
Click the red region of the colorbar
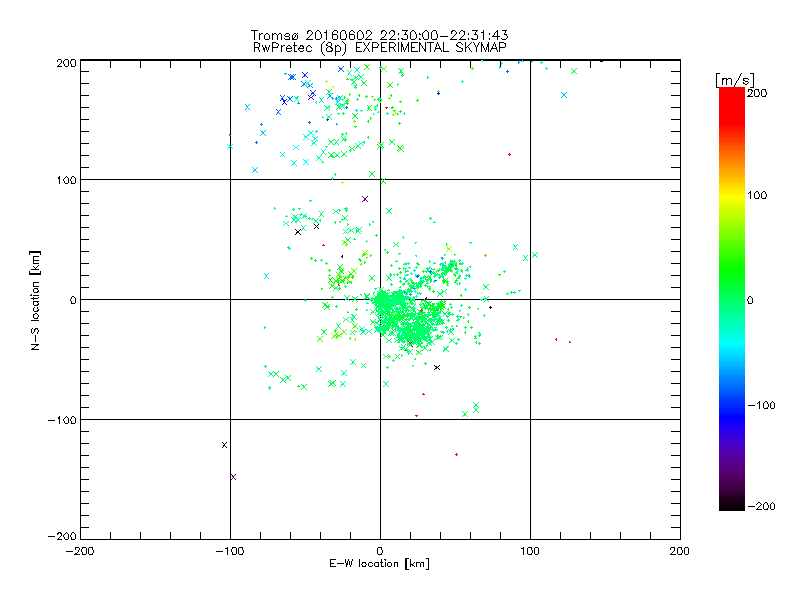point(732,105)
